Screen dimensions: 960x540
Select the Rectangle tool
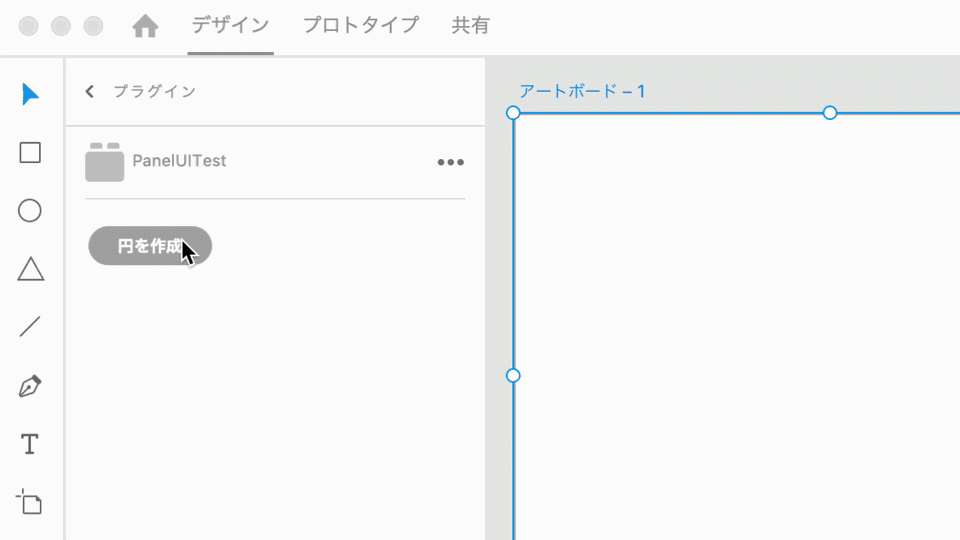click(30, 152)
